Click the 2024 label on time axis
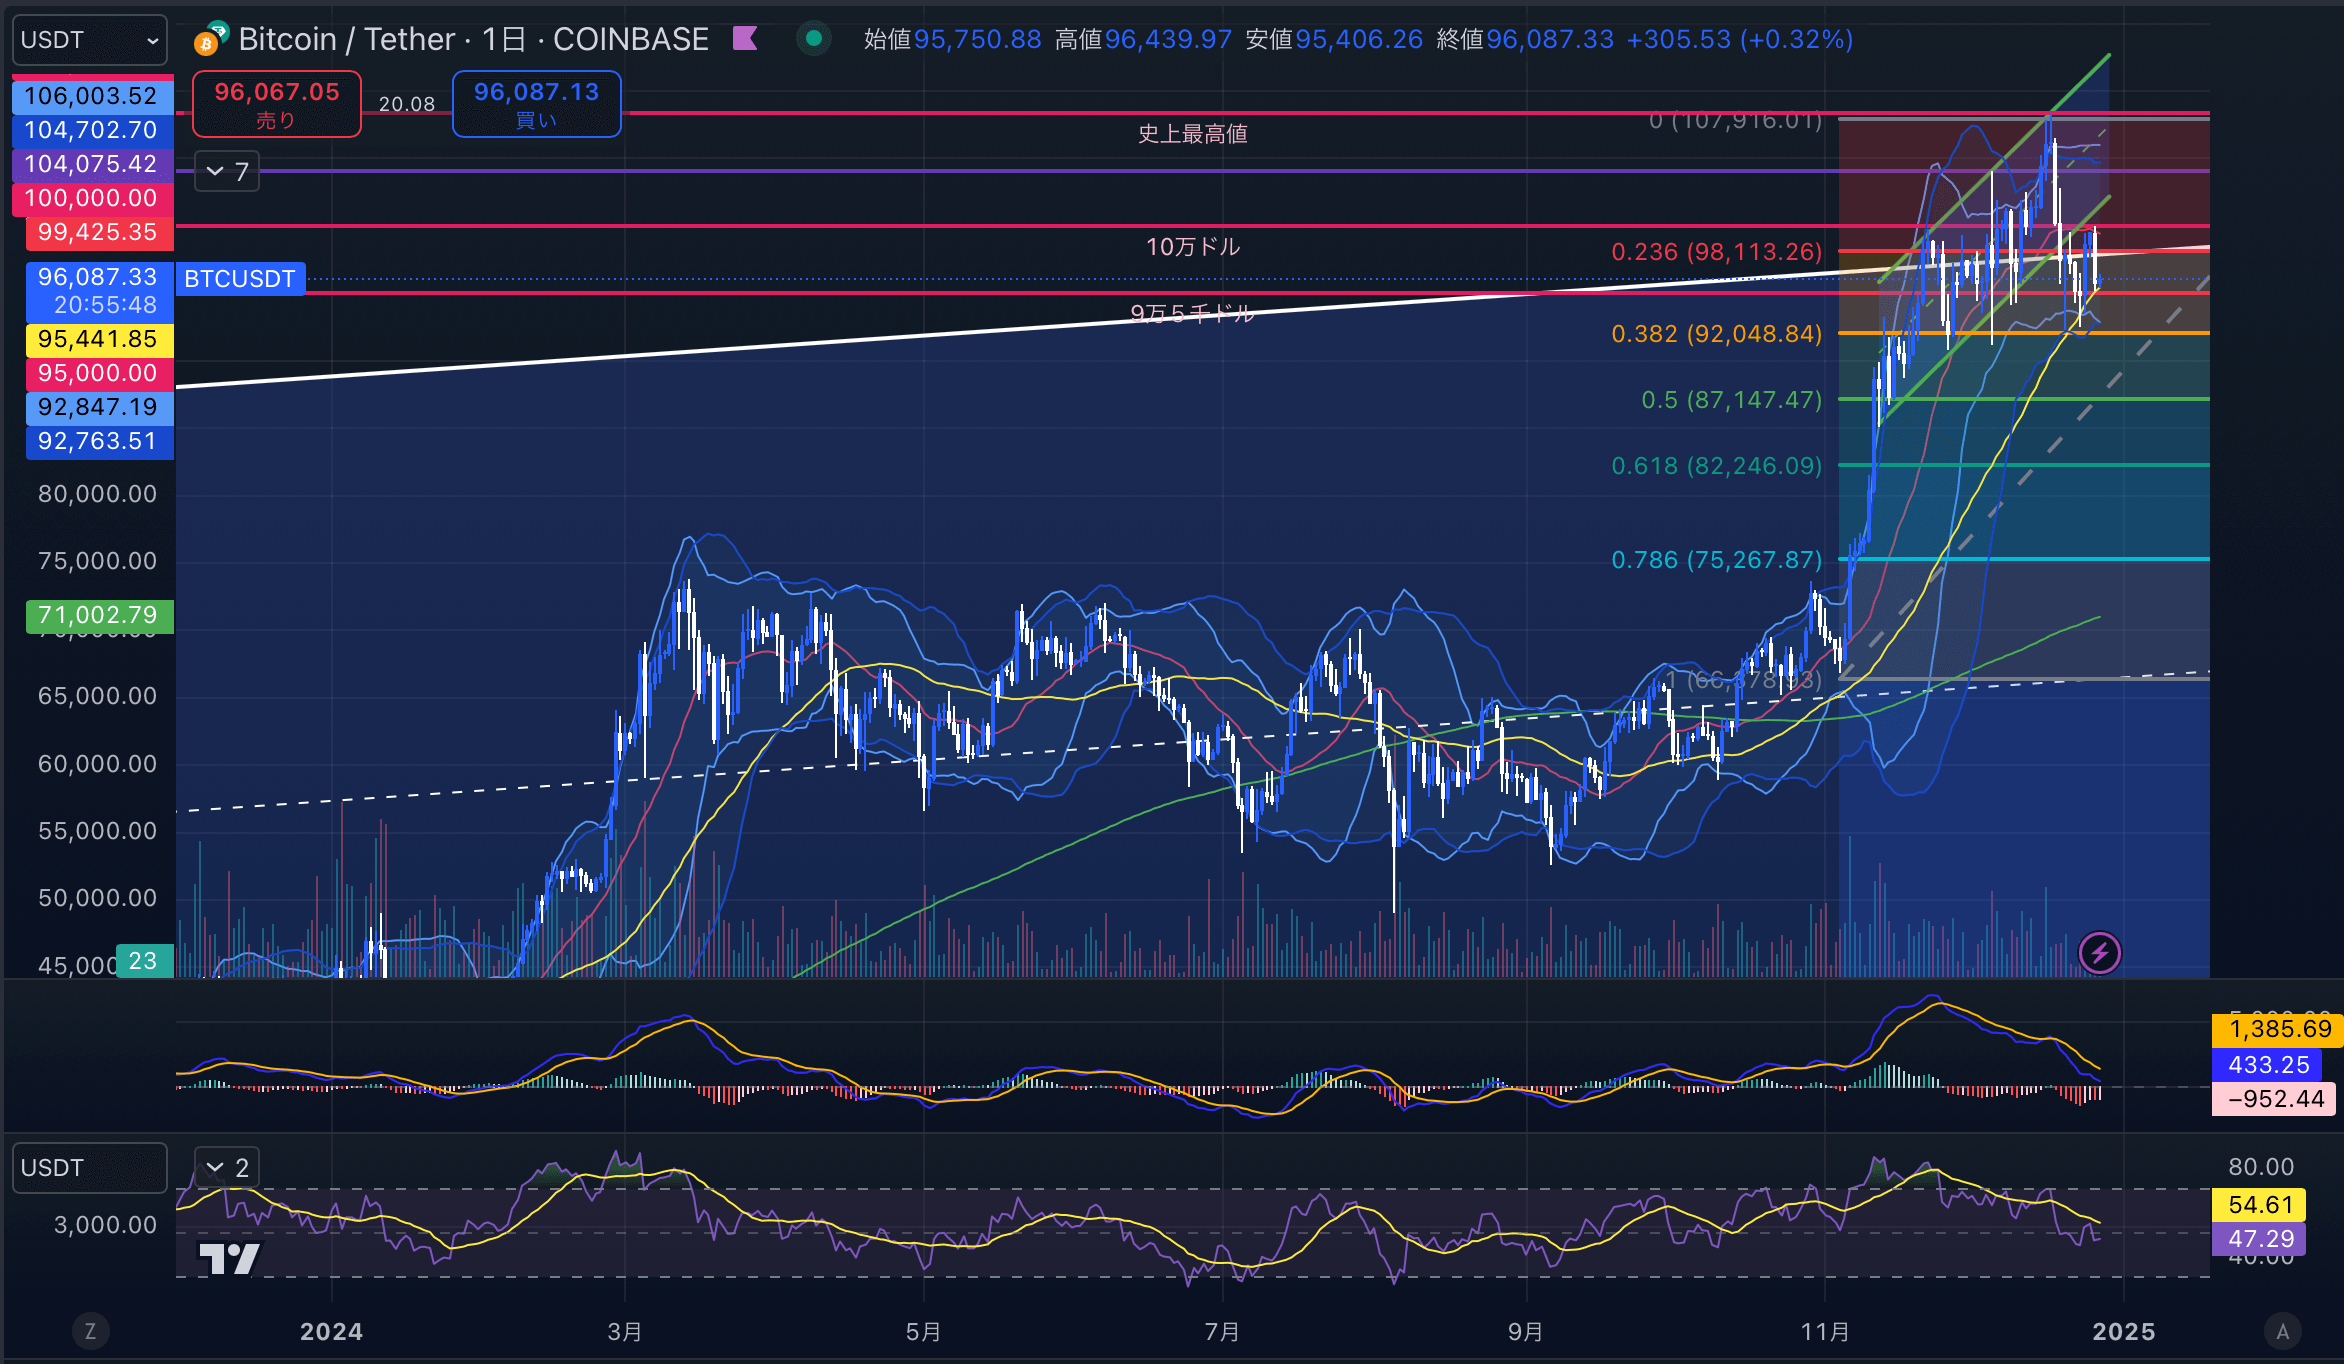 pyautogui.click(x=331, y=1332)
